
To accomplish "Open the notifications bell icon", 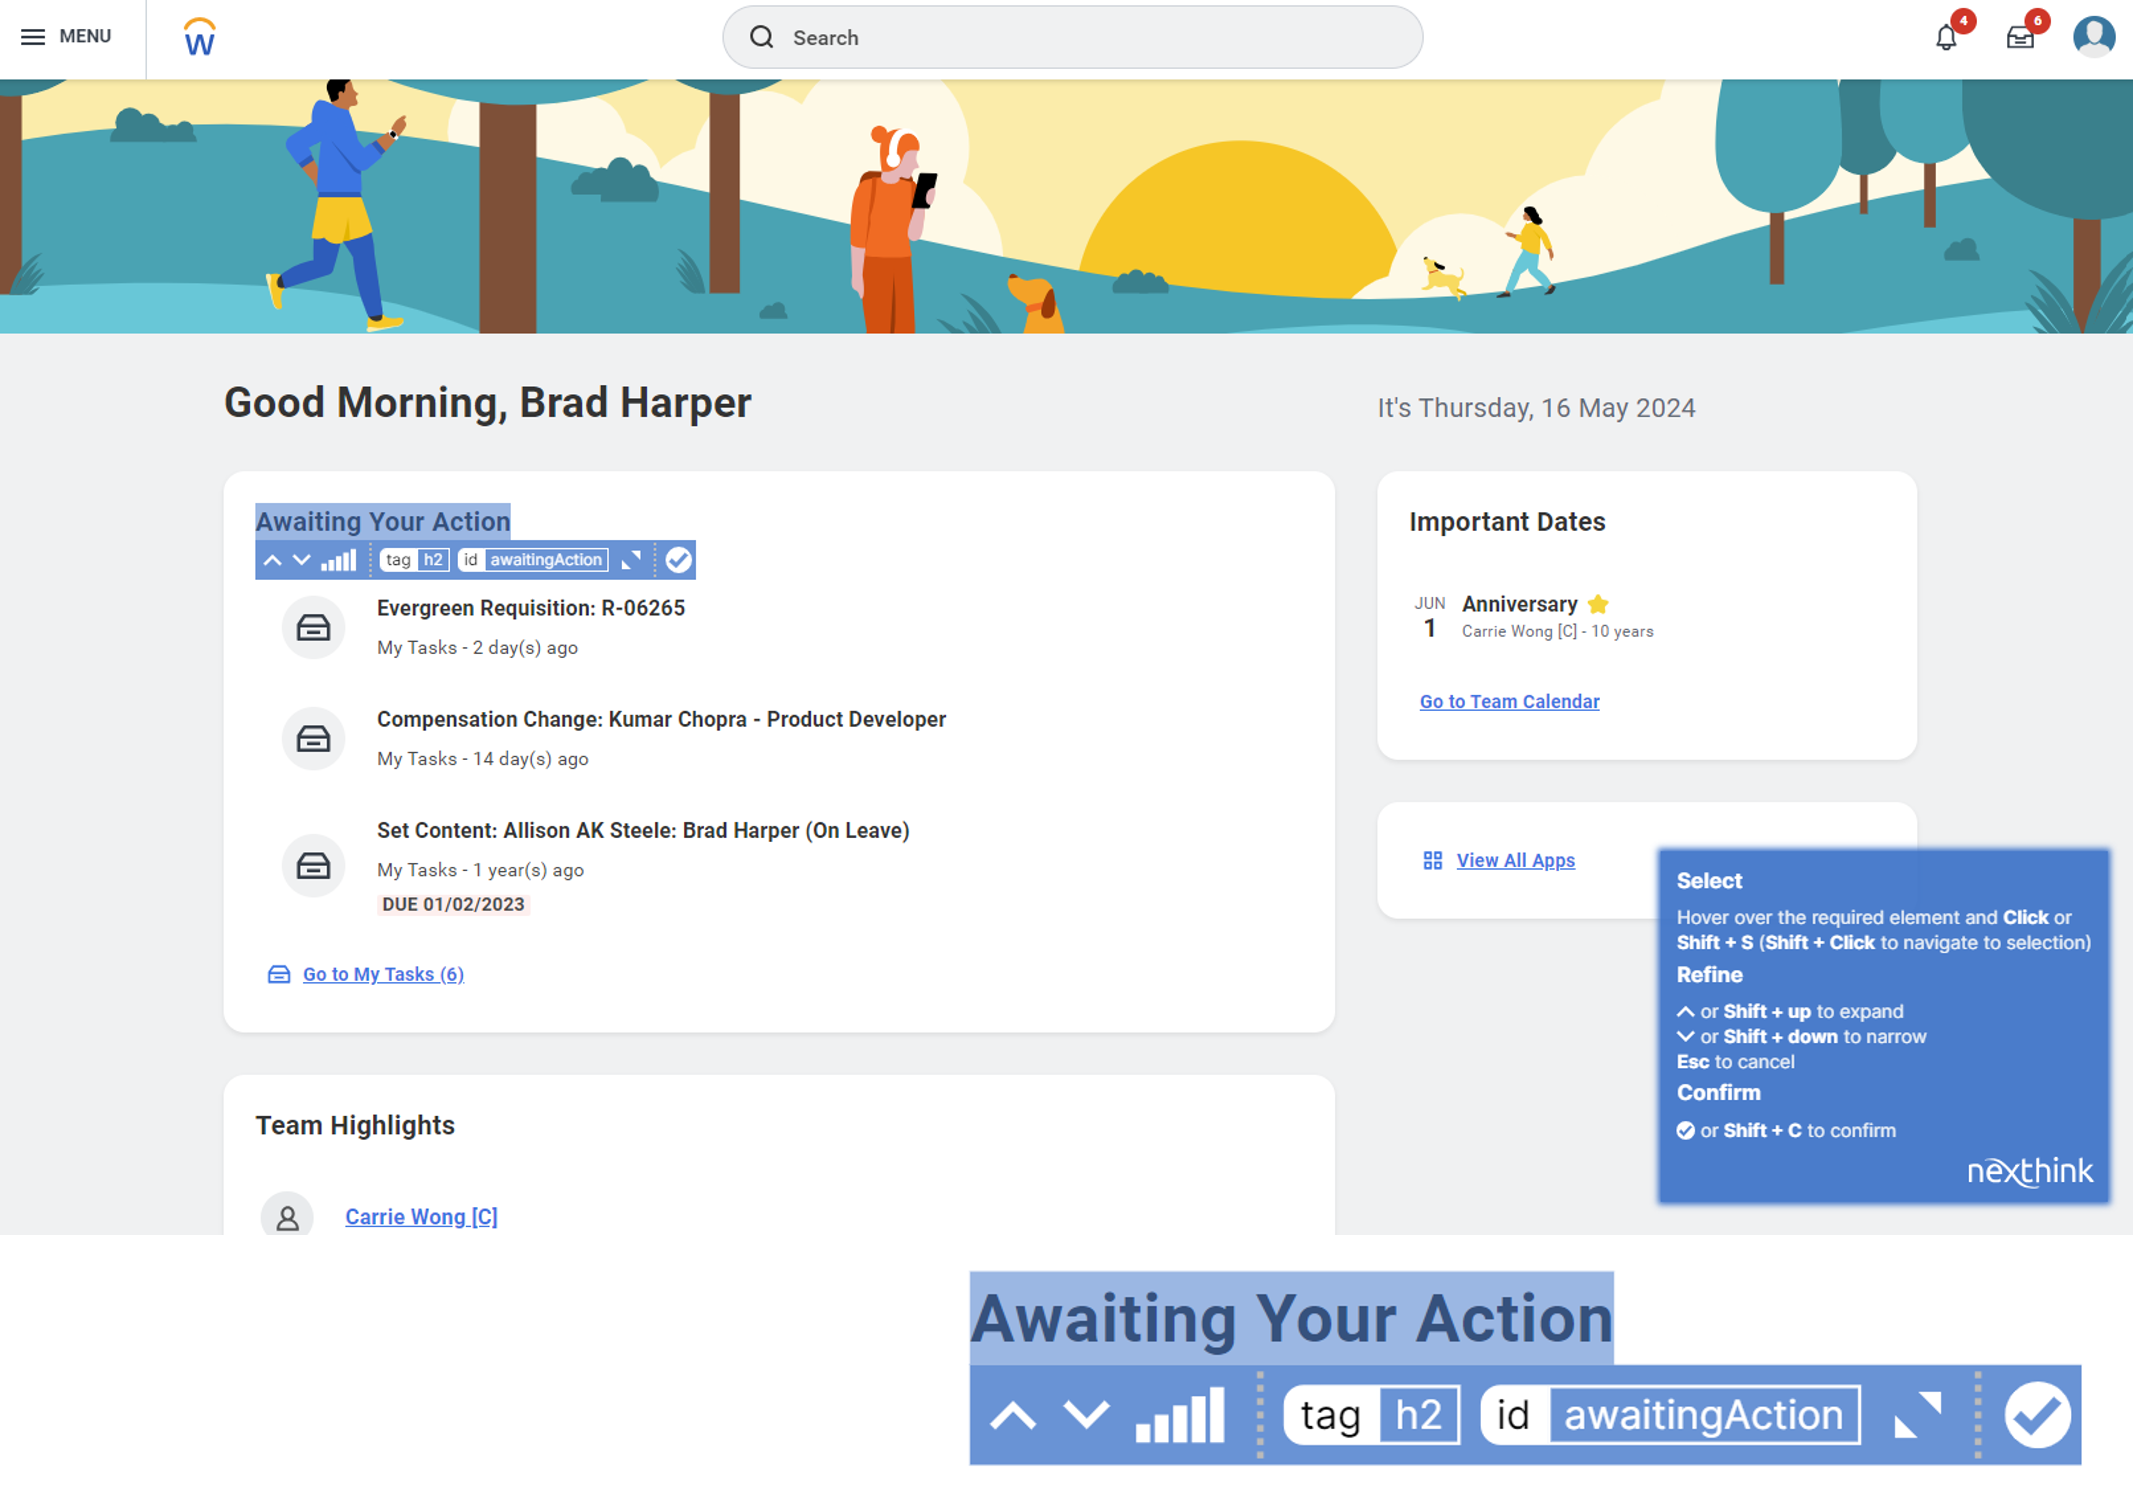I will [x=1945, y=38].
